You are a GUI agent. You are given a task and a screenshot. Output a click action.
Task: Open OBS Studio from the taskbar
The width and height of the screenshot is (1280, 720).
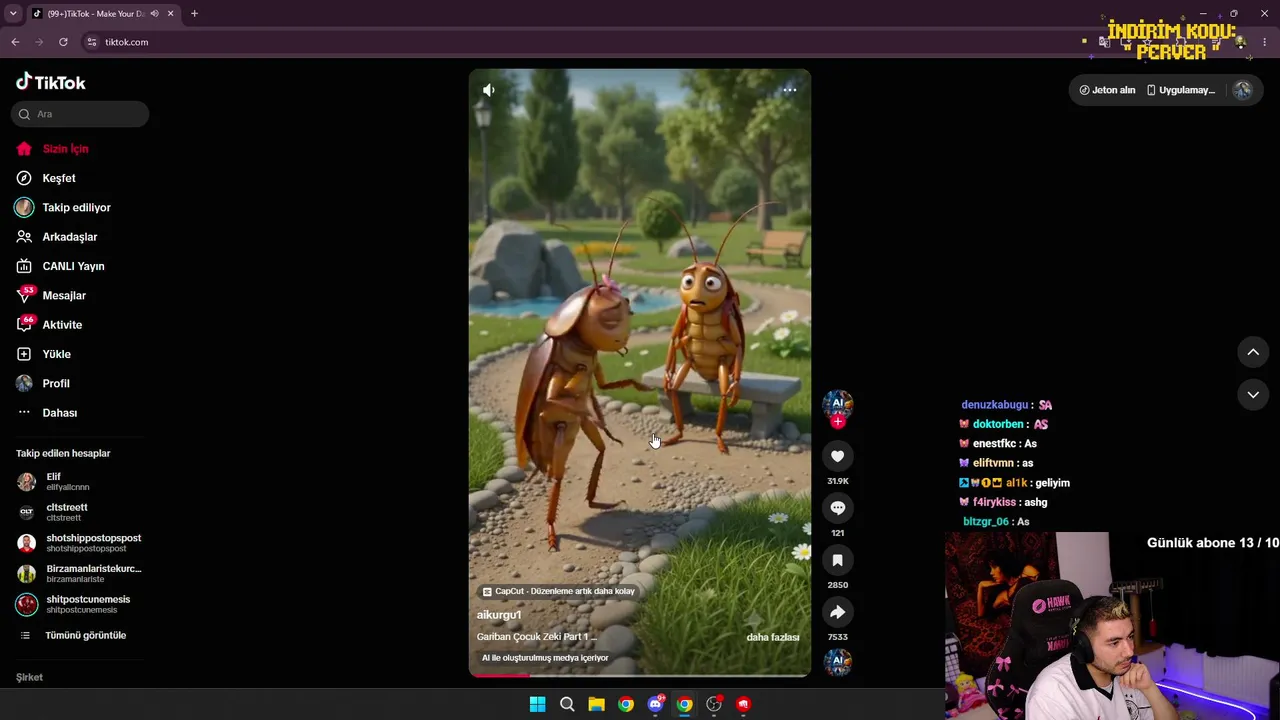click(x=714, y=704)
